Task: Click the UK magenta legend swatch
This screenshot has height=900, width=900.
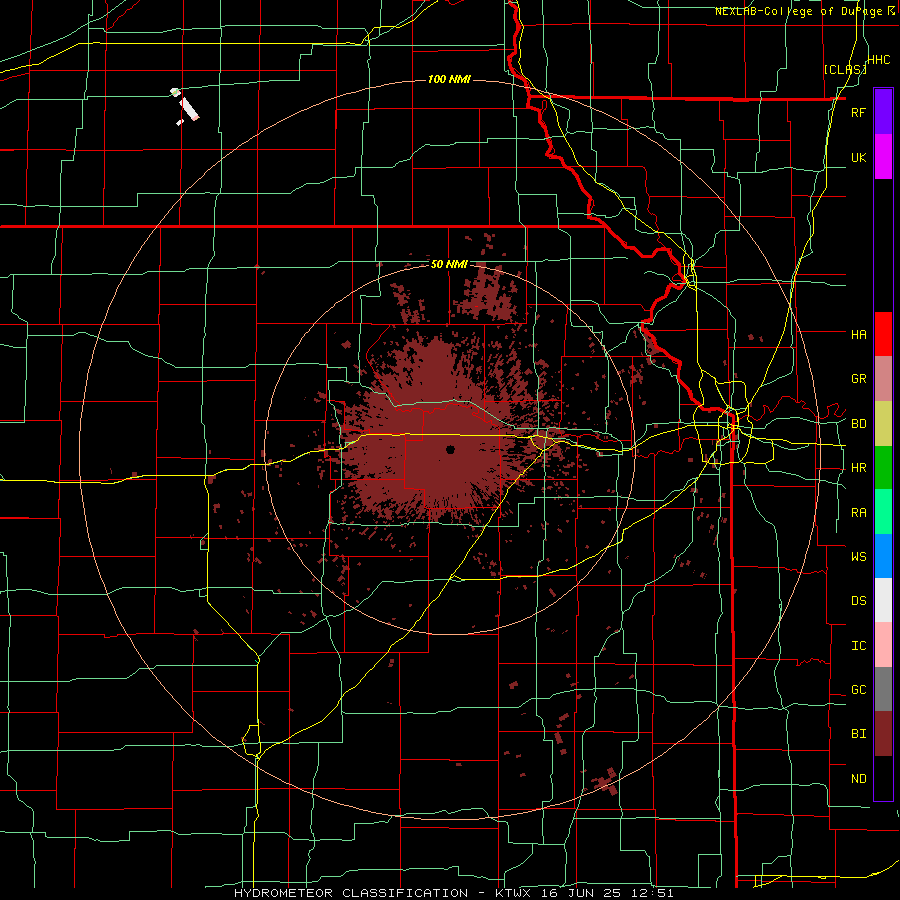Action: 883,157
